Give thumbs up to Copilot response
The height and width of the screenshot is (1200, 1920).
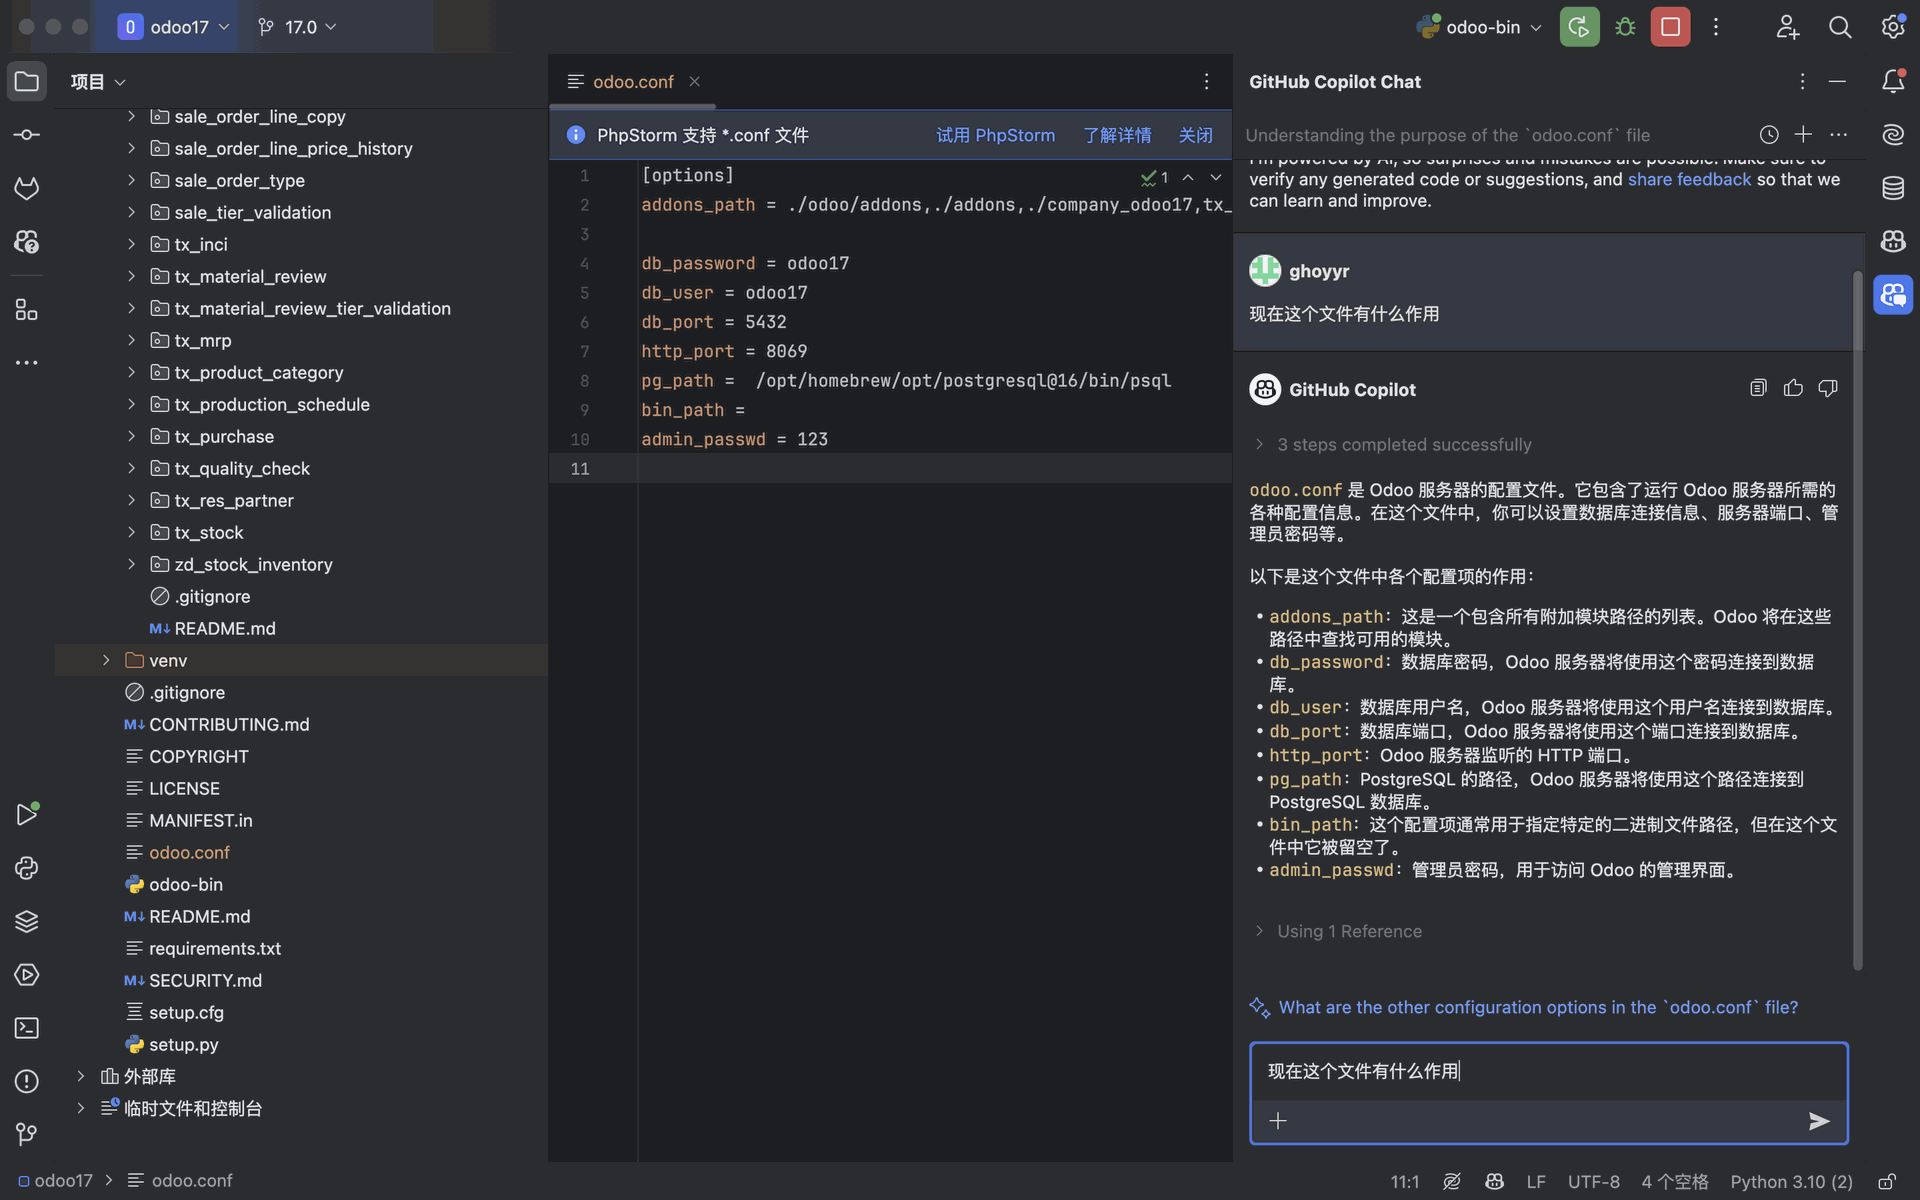pos(1793,388)
